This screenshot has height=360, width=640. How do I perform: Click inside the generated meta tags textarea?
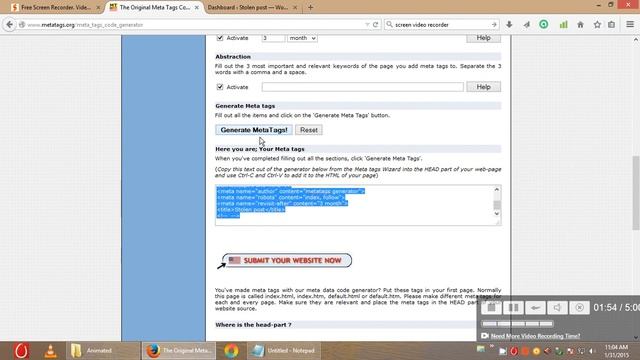pyautogui.click(x=355, y=205)
